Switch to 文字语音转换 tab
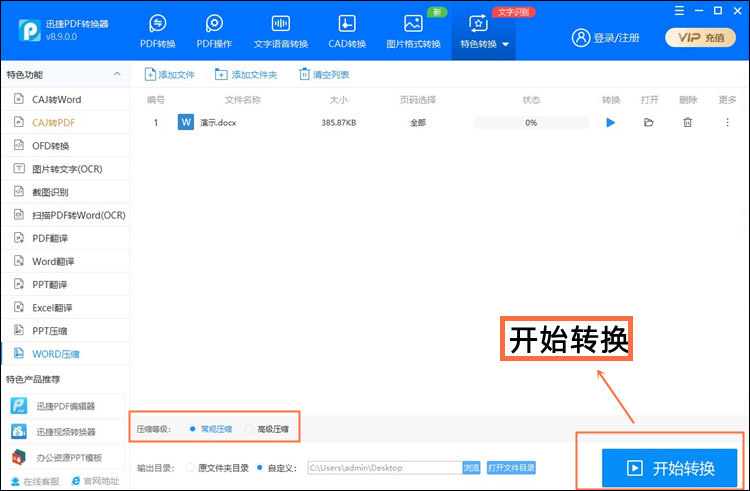This screenshot has width=750, height=491. coord(281,32)
